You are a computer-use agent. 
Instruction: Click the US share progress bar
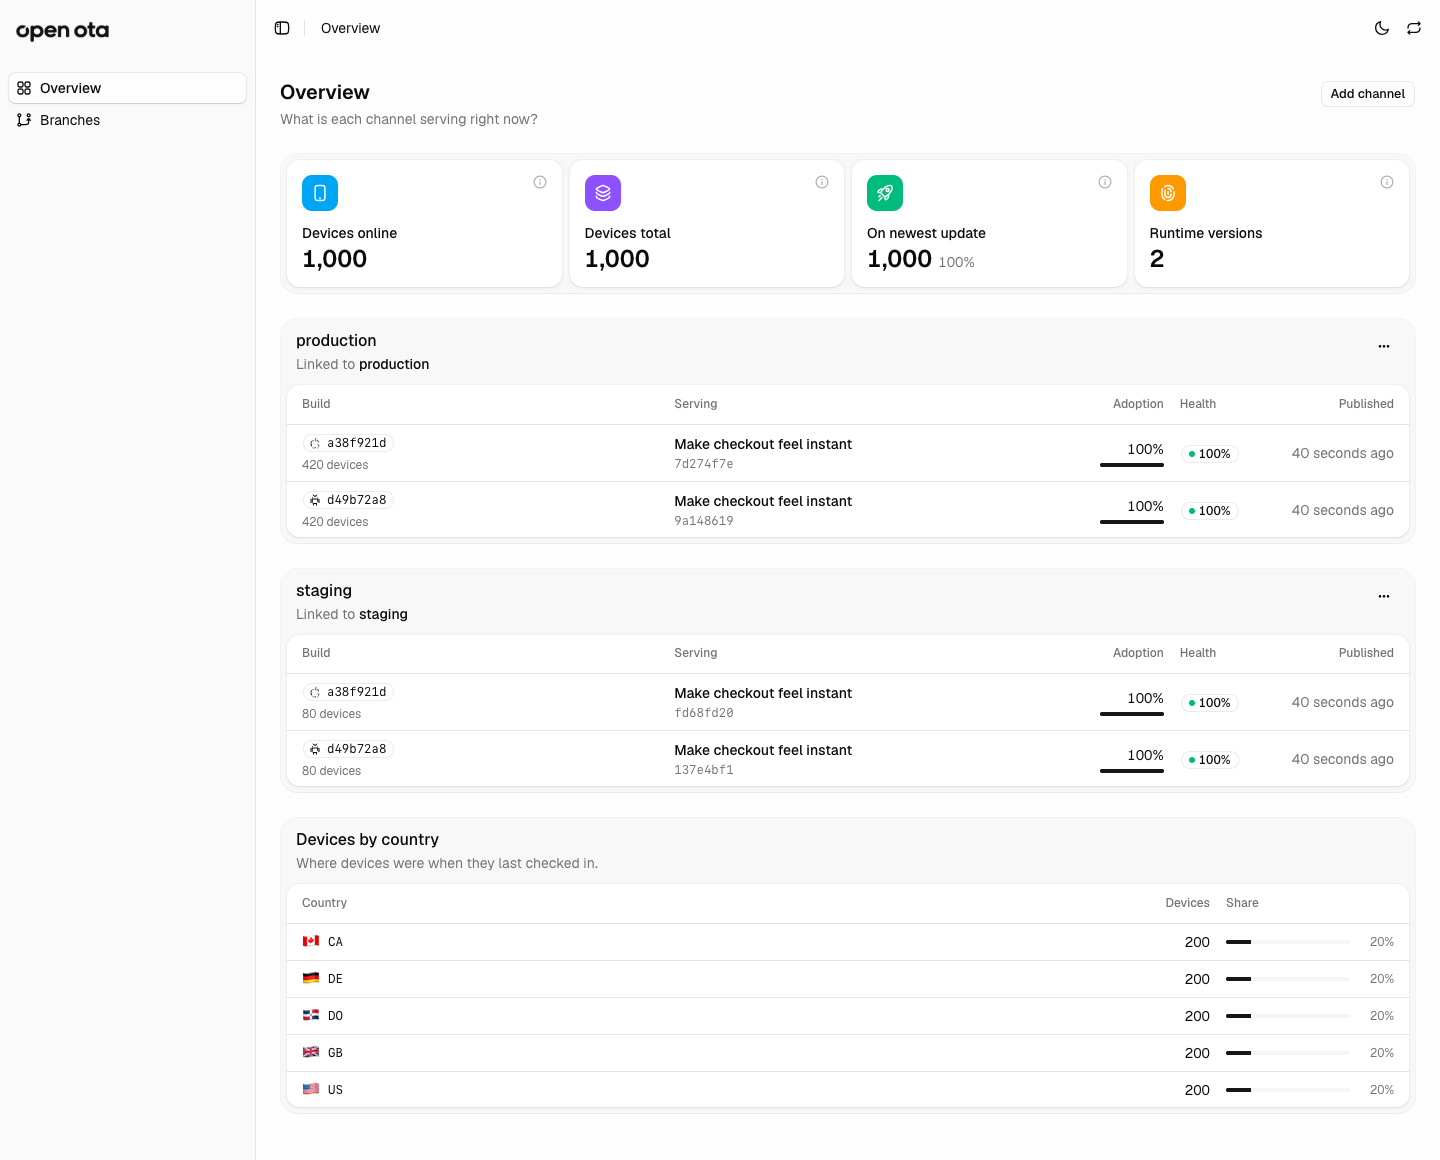1288,1090
